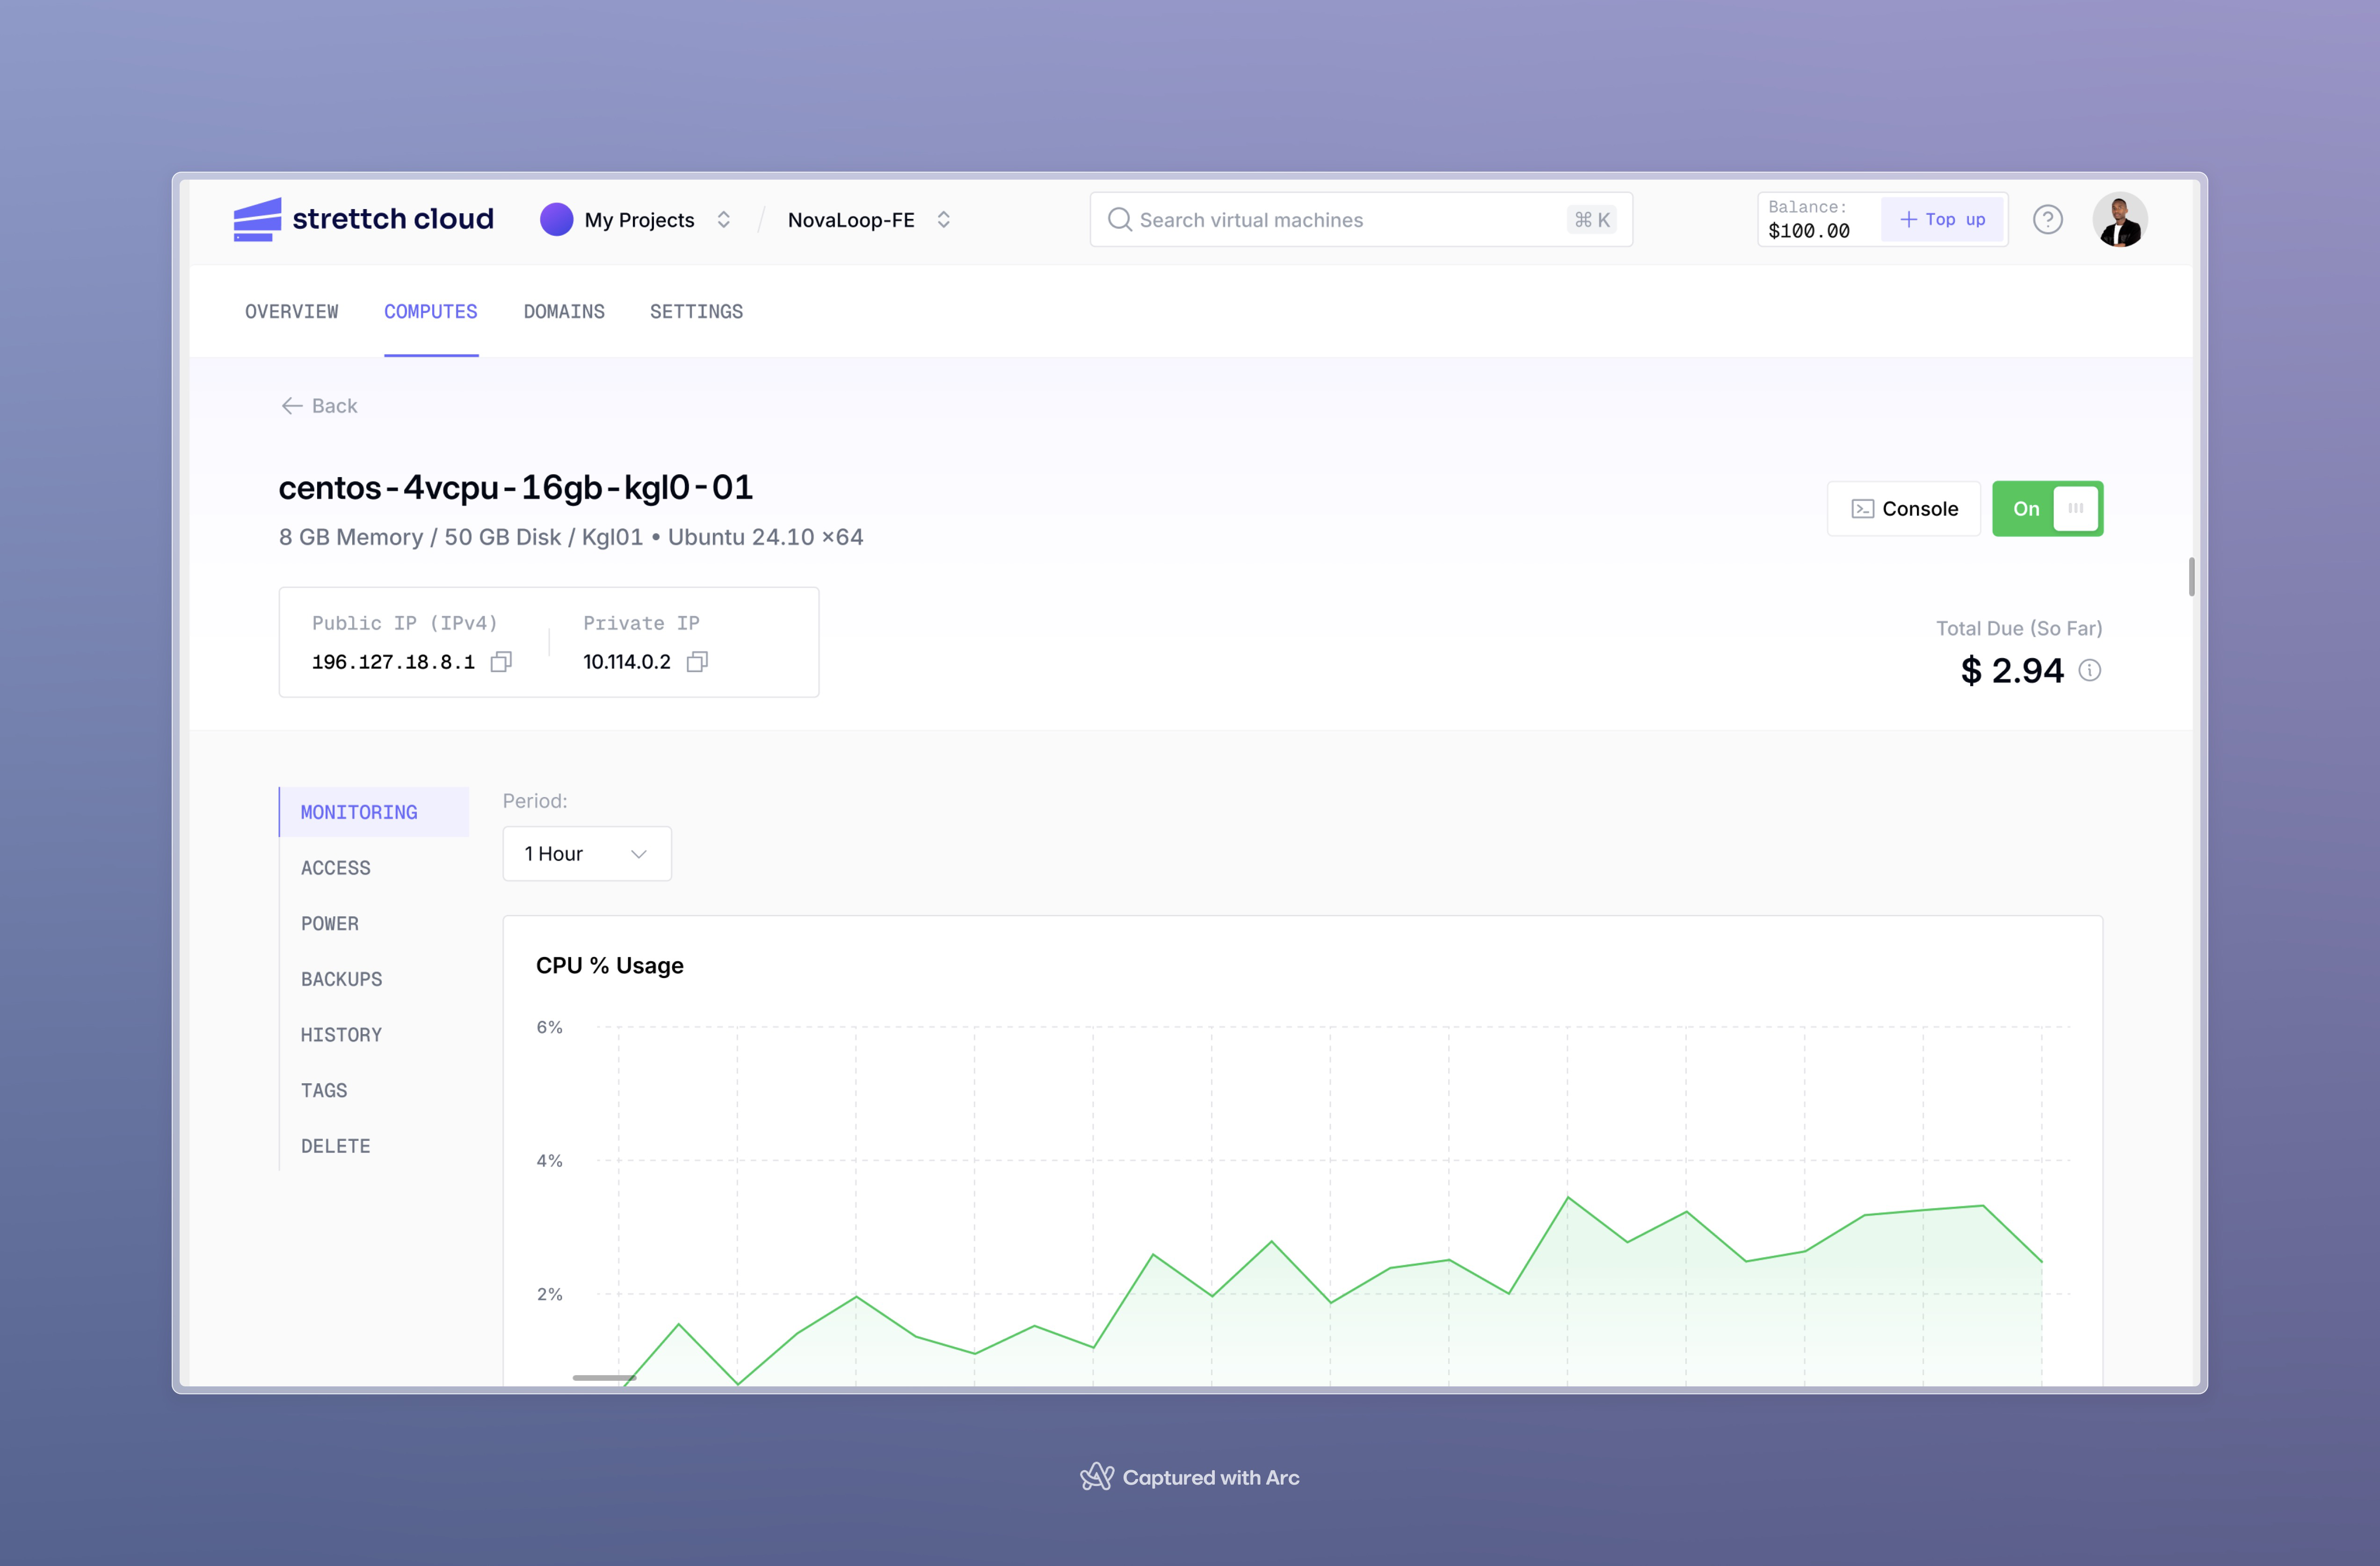Click the user profile avatar
Image resolution: width=2380 pixels, height=1566 pixels.
coord(2119,219)
